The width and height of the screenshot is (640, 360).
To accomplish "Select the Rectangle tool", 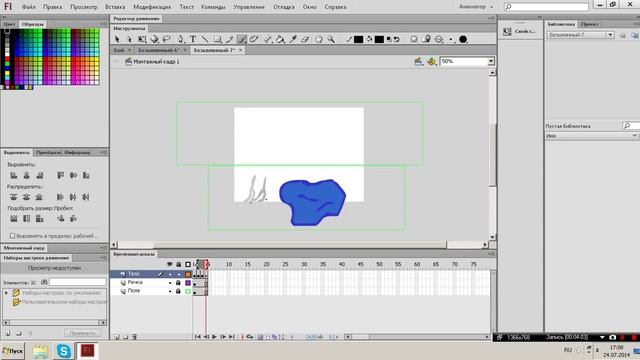I will click(x=218, y=39).
